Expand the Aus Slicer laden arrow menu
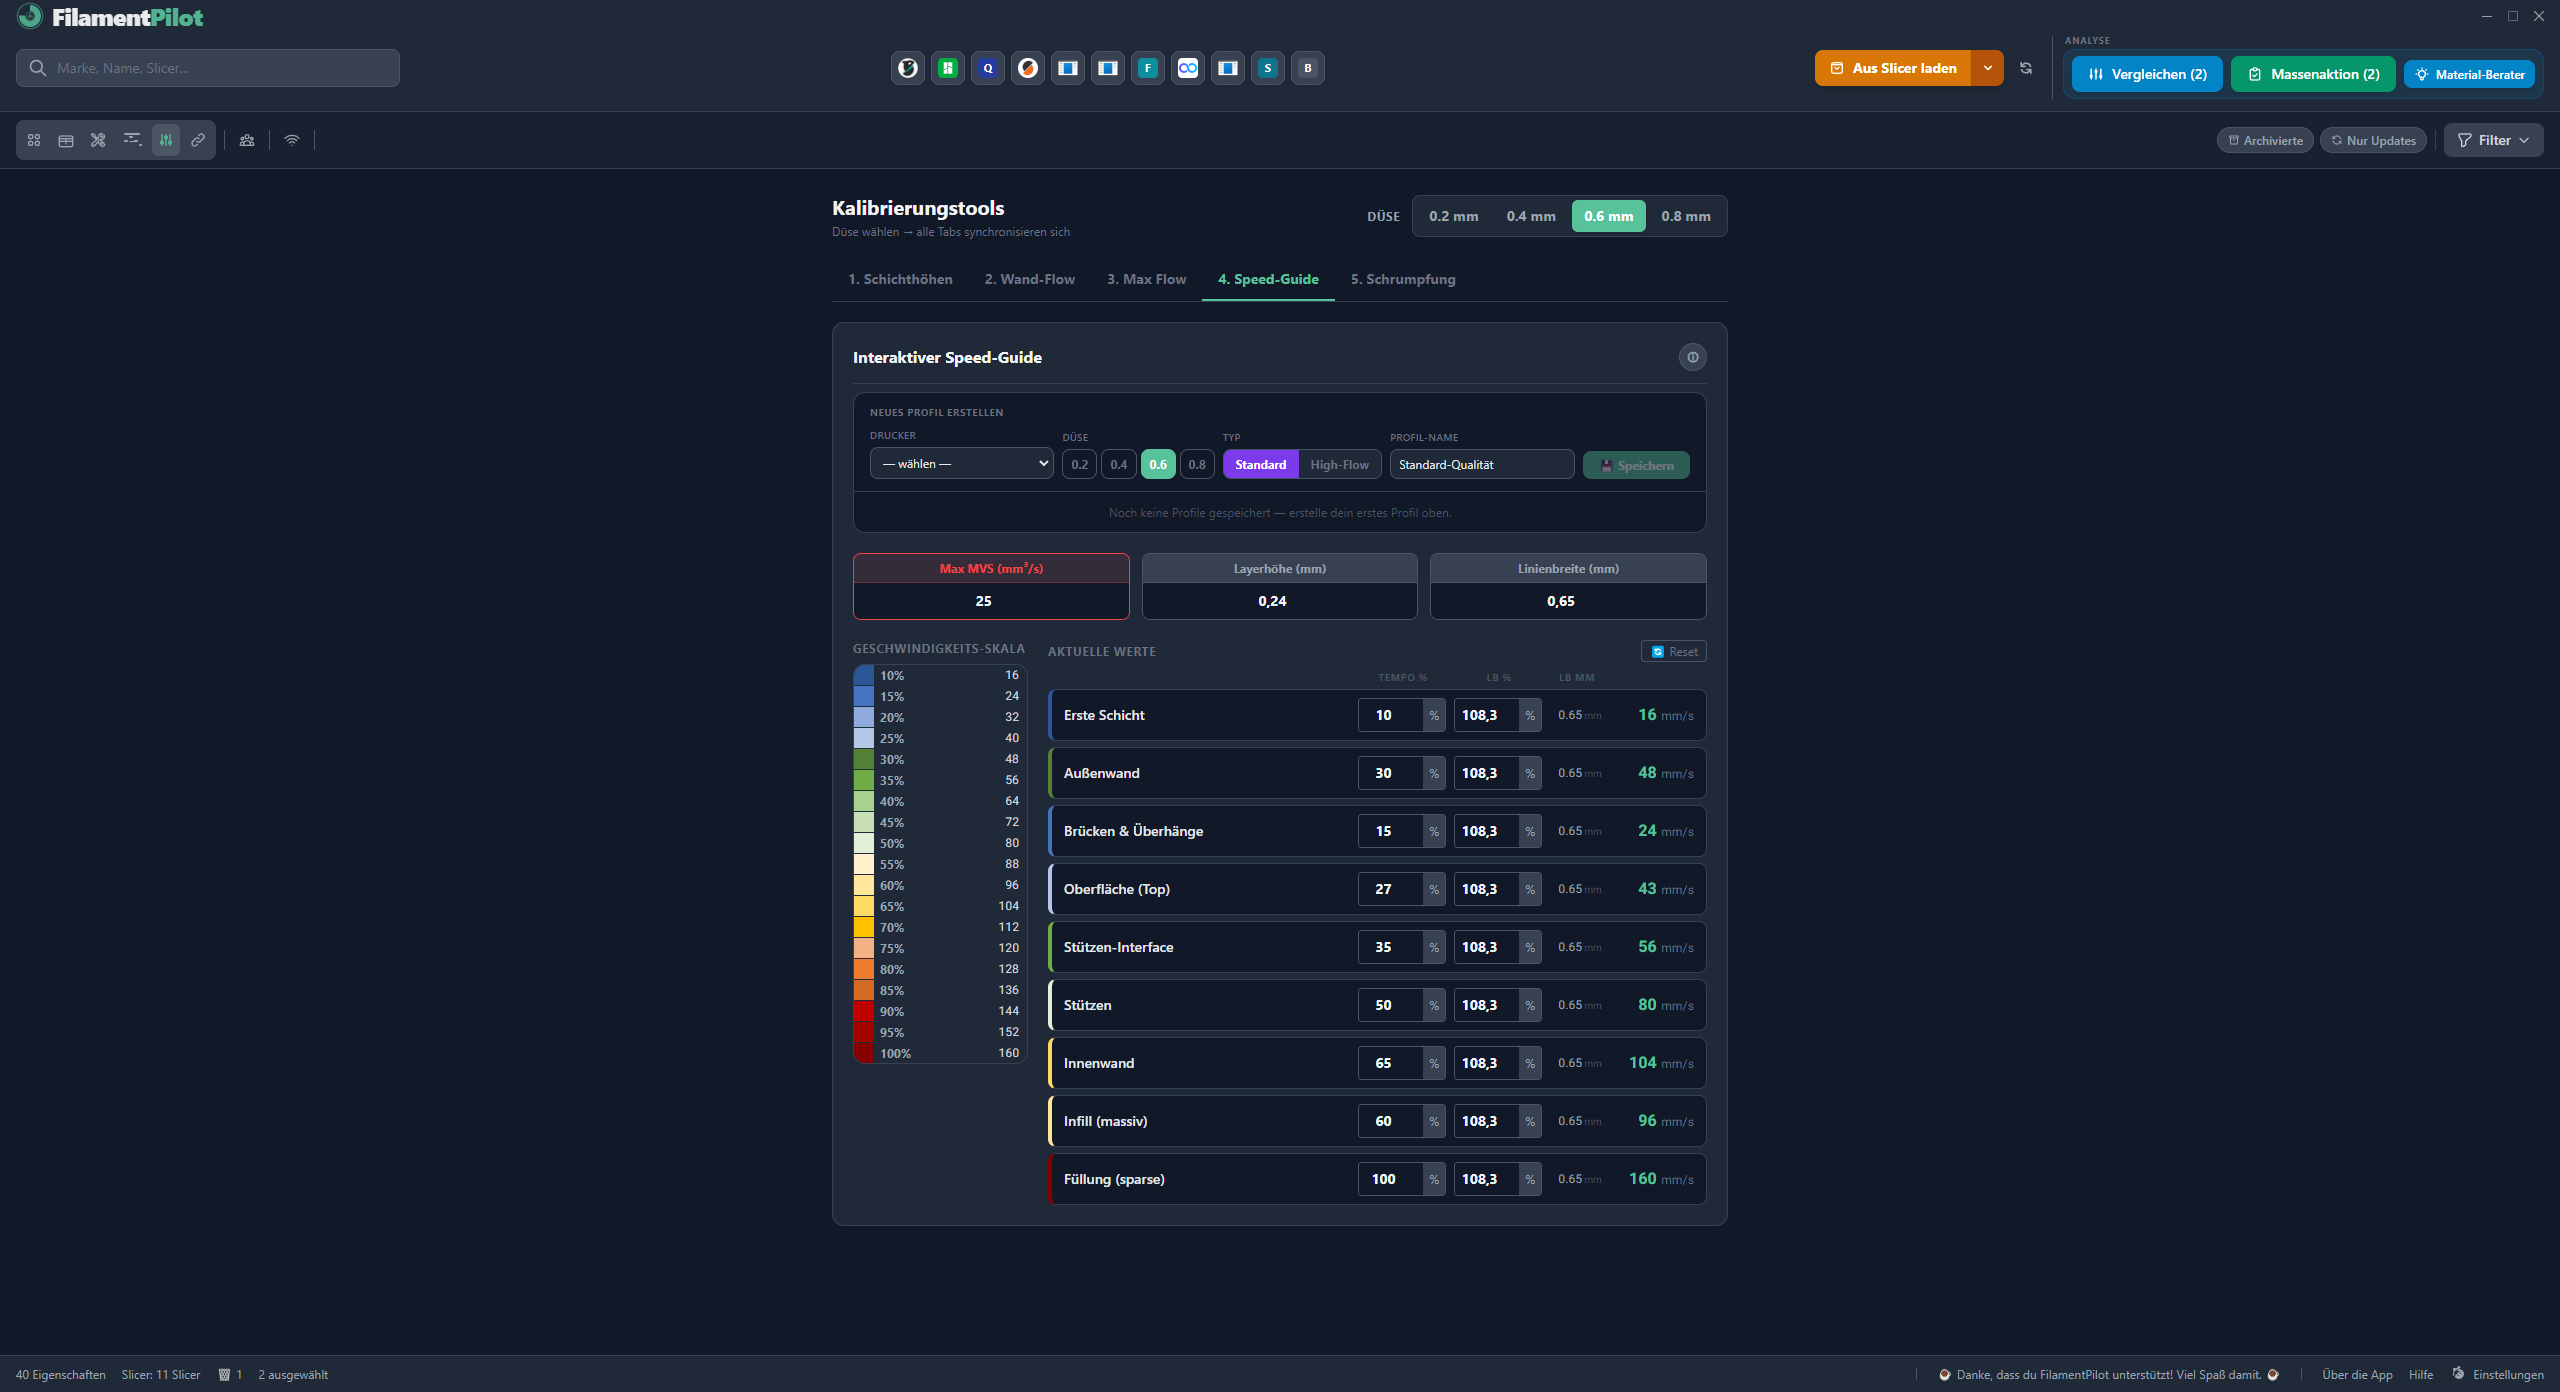The image size is (2560, 1392). coord(1988,68)
